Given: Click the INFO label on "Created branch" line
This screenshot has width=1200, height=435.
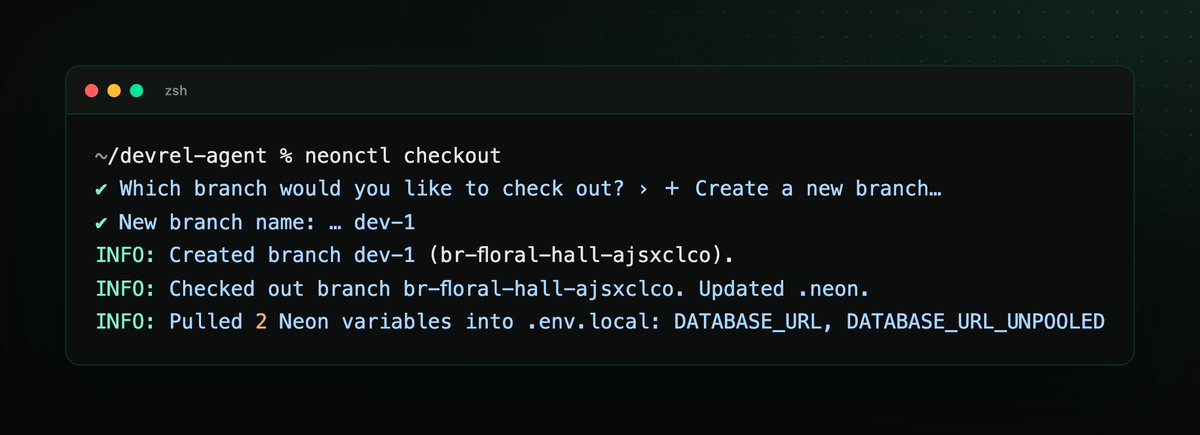Looking at the screenshot, I should [x=126, y=255].
